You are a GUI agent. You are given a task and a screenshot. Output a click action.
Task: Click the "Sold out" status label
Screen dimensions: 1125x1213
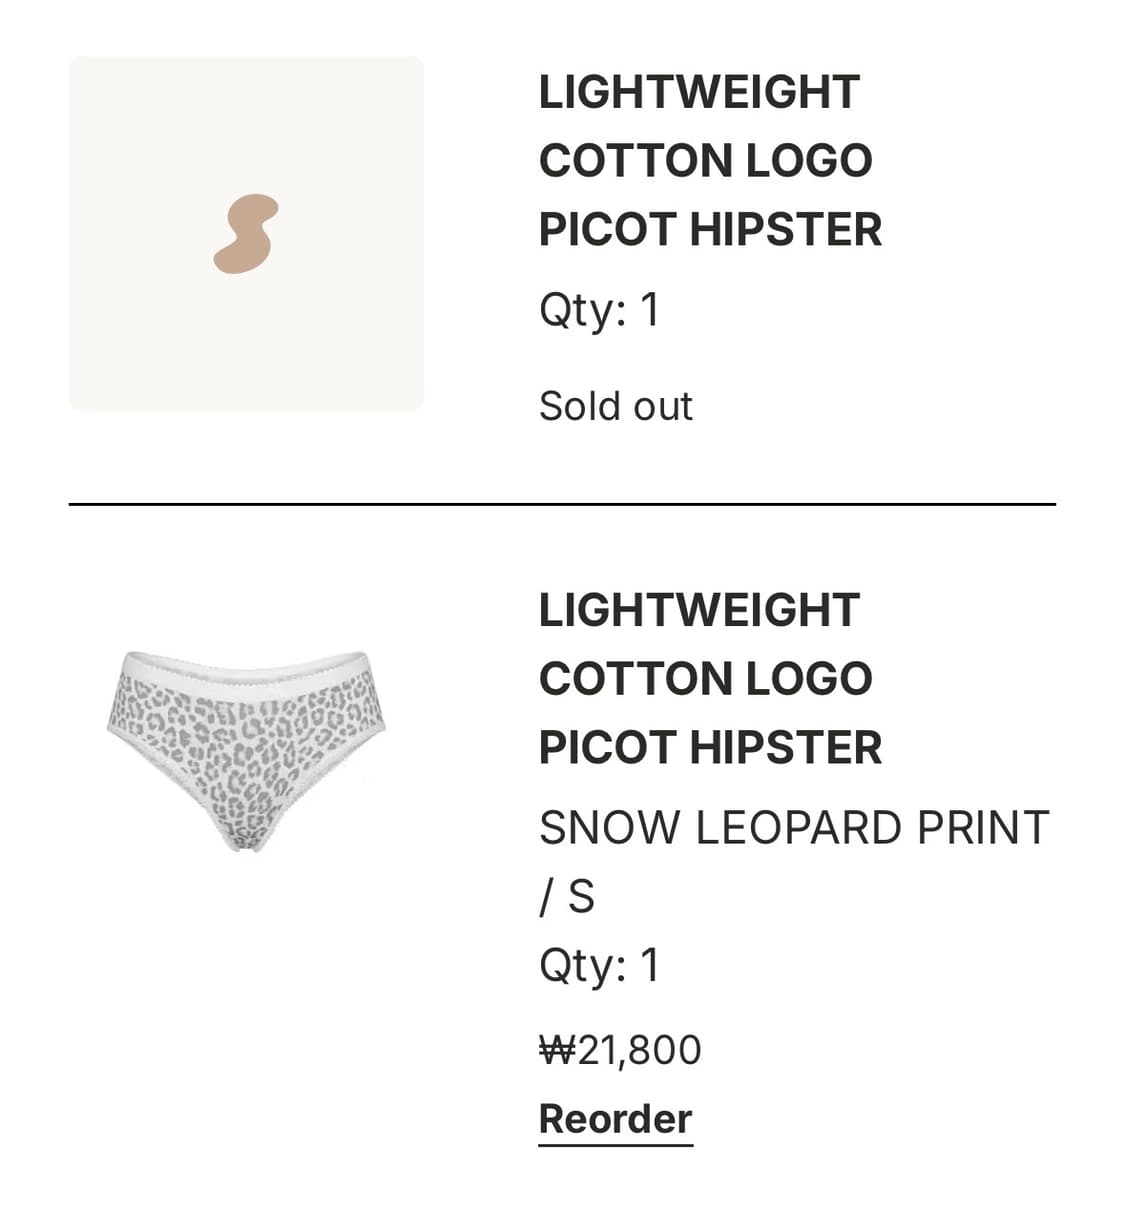coord(615,406)
